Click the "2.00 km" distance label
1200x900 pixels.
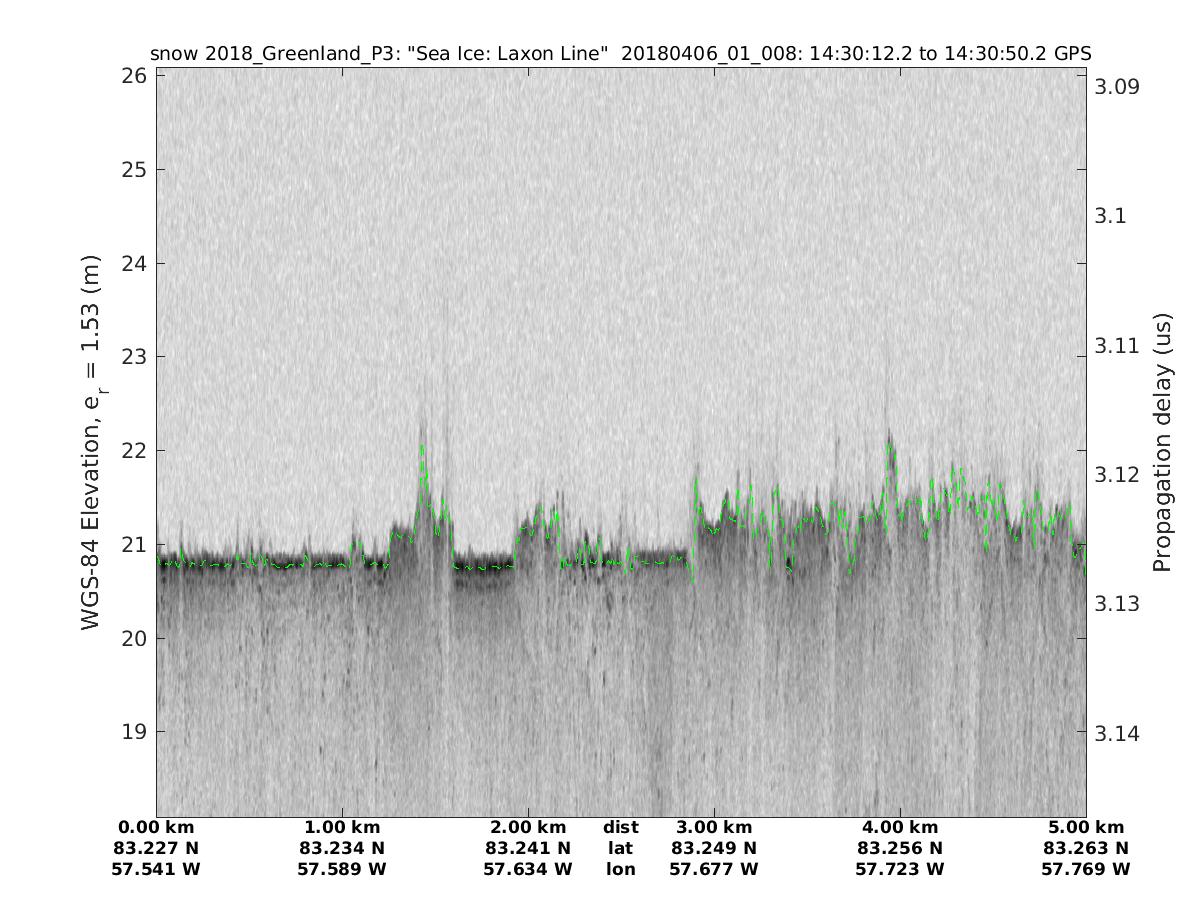(528, 828)
